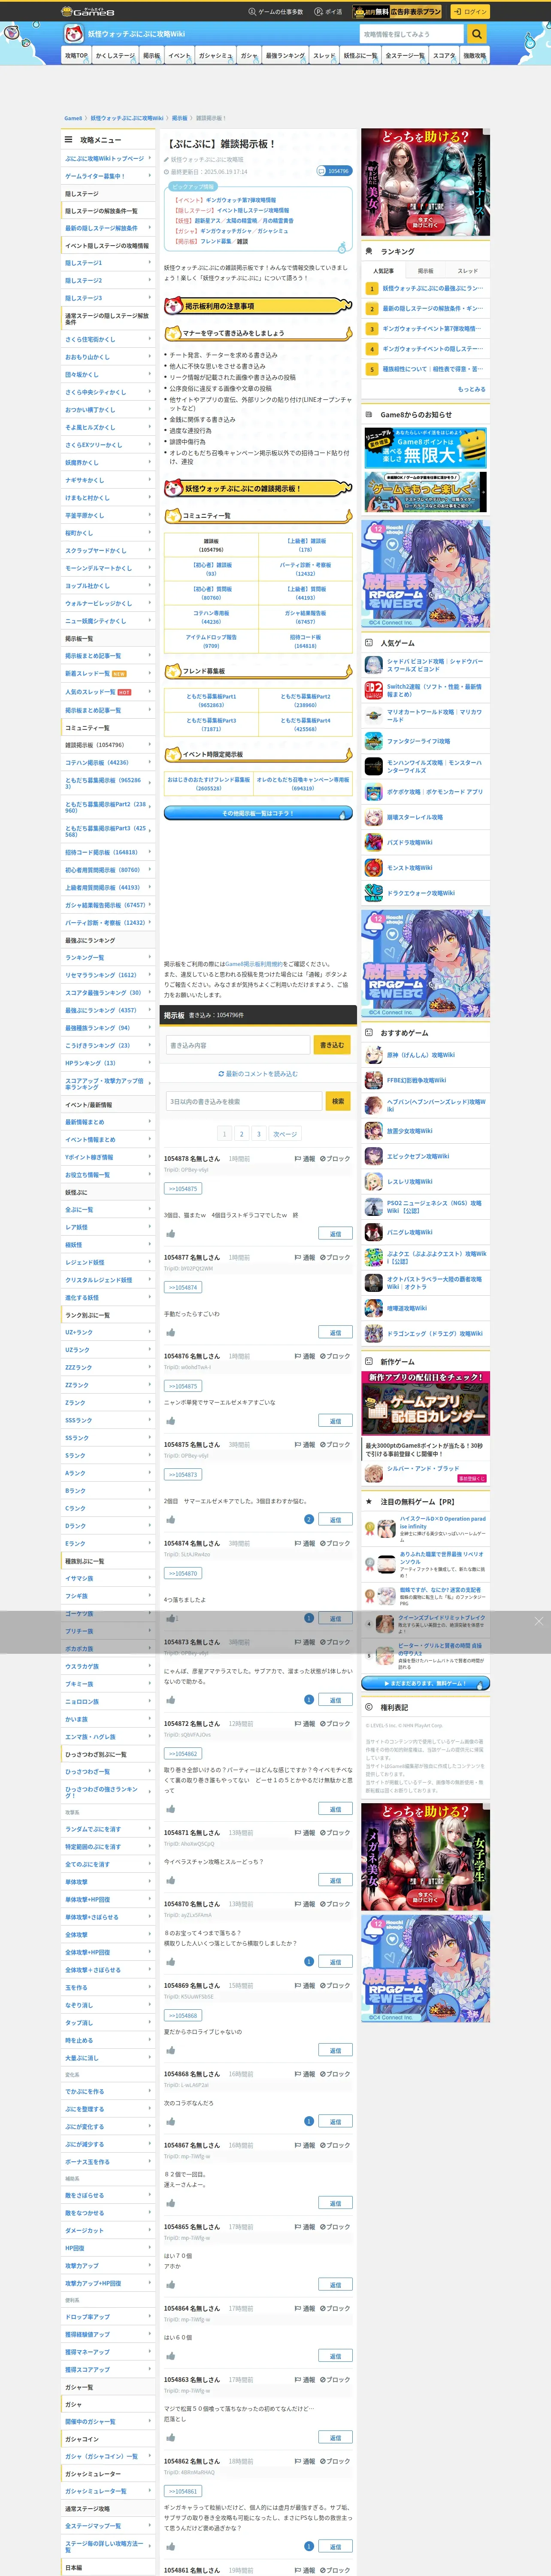
Task: Click 雑談板 (1054796) community cell
Action: (211, 545)
